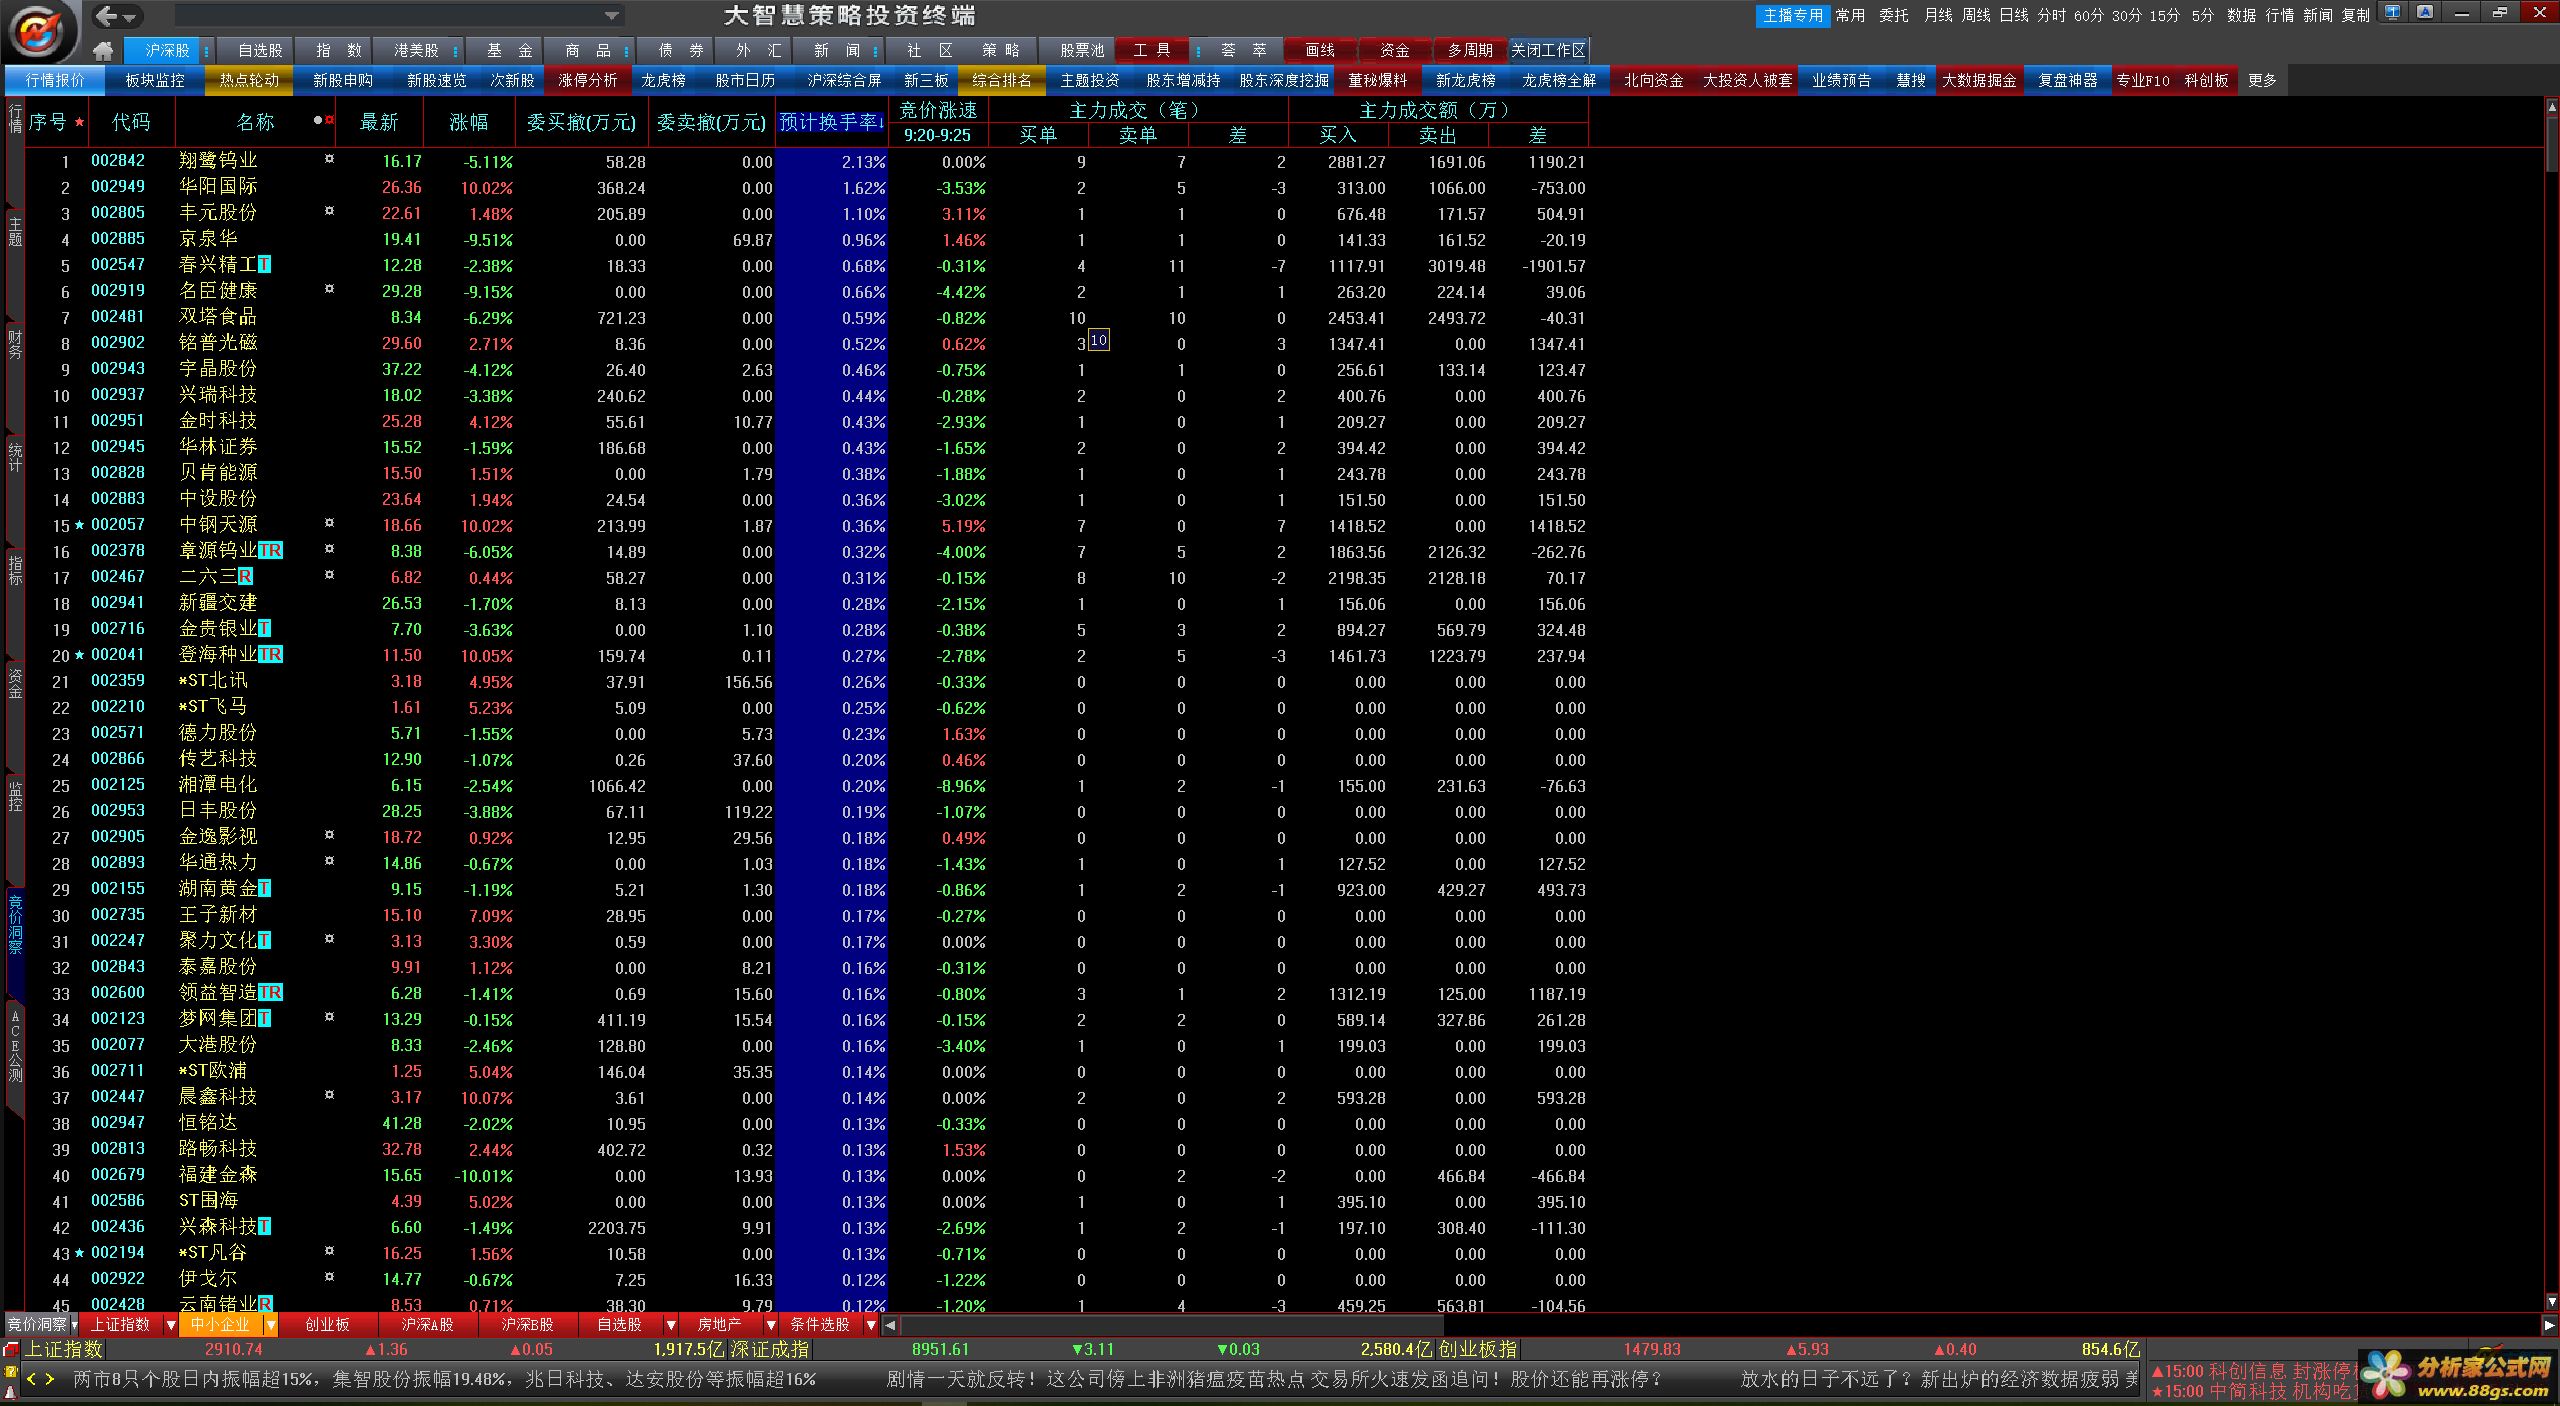The height and width of the screenshot is (1406, 2560).
Task: Click the horizontal scrollbar left arrow
Action: (x=890, y=1325)
